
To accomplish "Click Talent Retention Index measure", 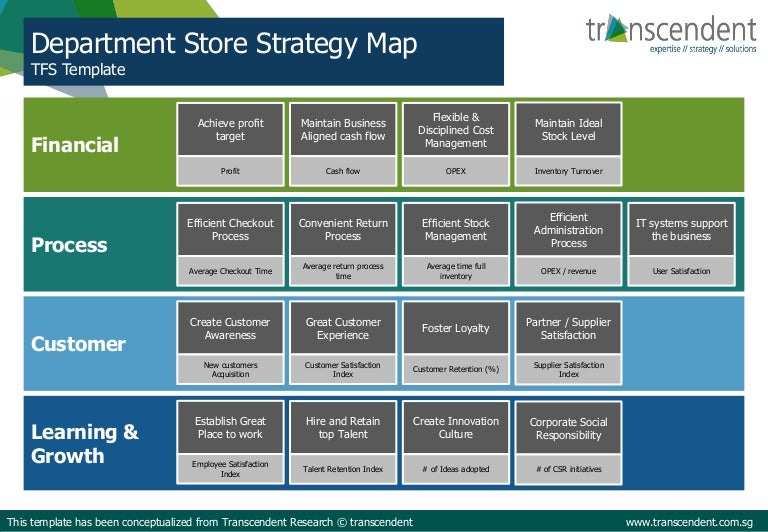I will point(343,469).
